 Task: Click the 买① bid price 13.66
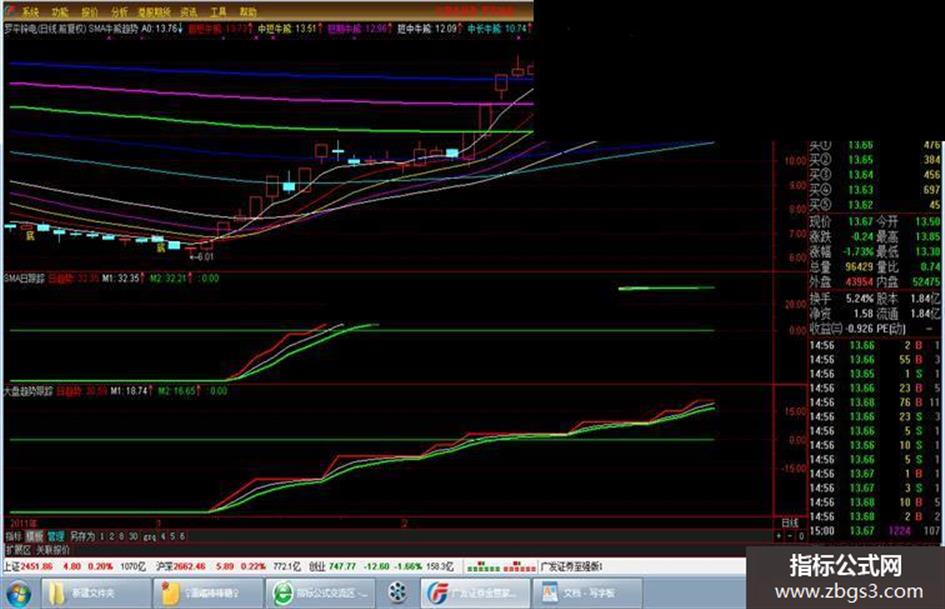[860, 145]
